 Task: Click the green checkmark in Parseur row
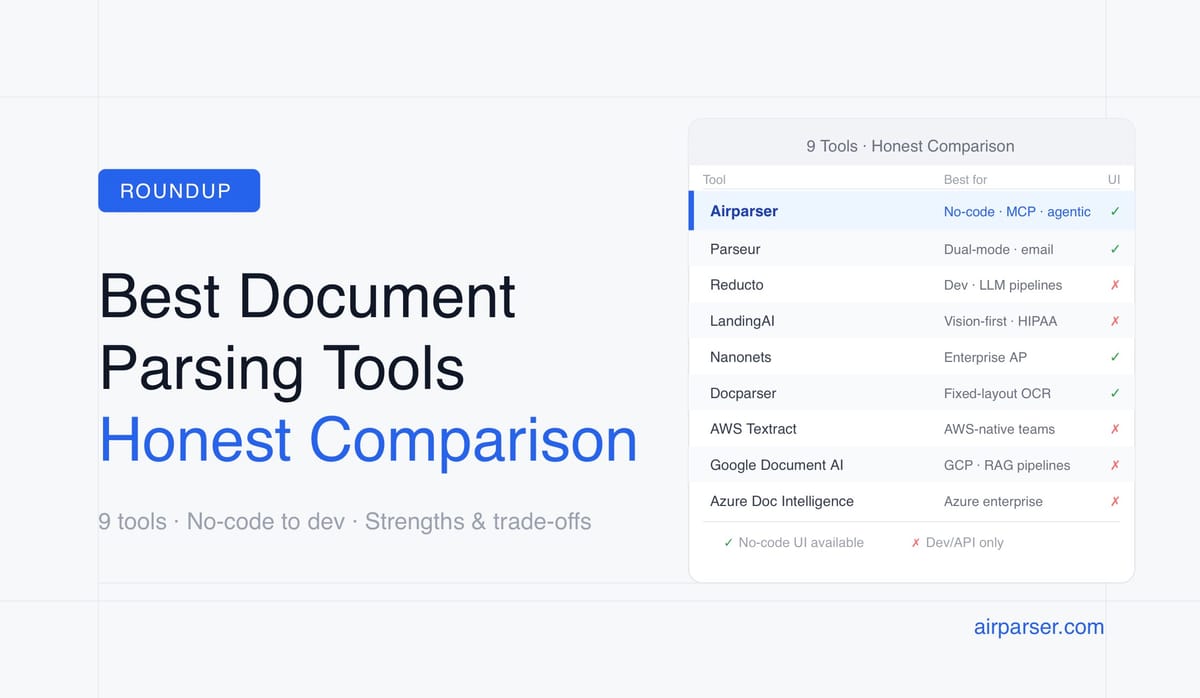point(1115,249)
